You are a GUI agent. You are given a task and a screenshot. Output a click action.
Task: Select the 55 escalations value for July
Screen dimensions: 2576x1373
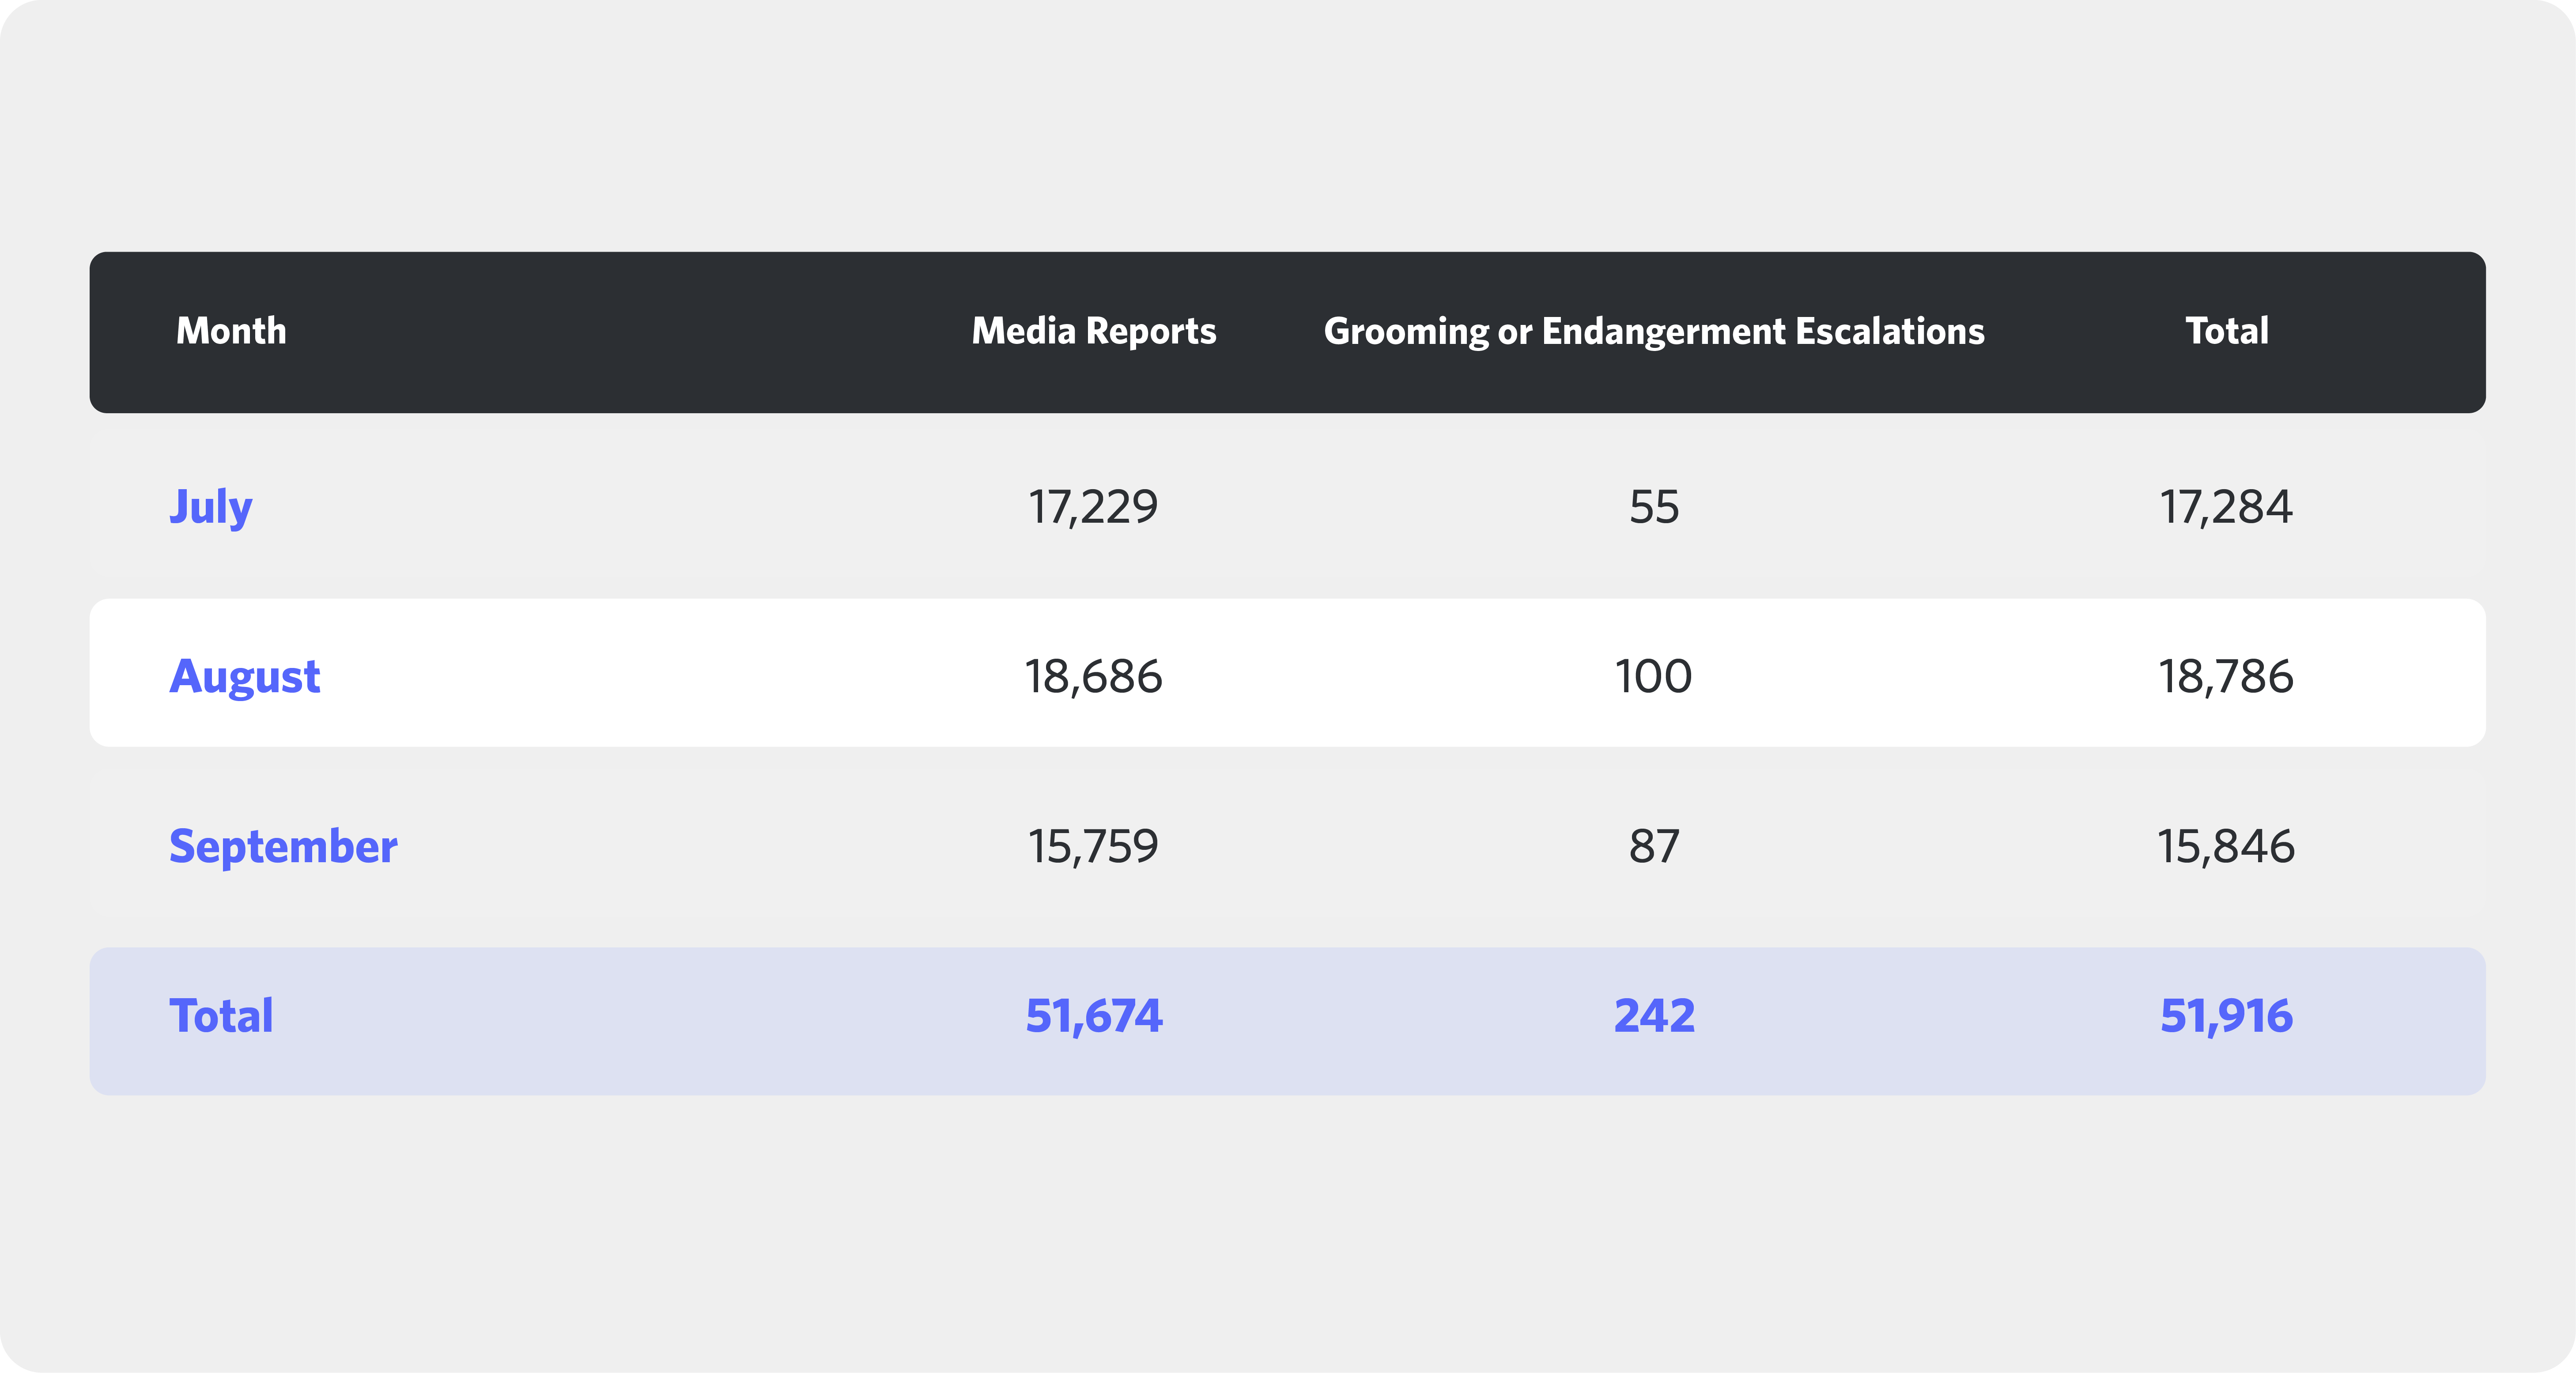pos(1654,507)
